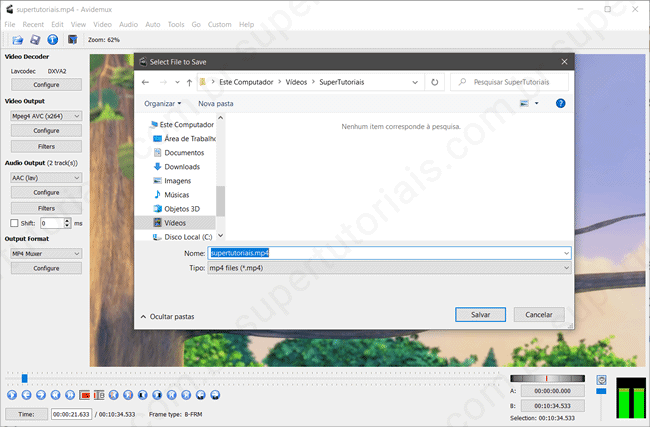Open the Audio menu
The height and width of the screenshot is (427, 650).
(128, 23)
